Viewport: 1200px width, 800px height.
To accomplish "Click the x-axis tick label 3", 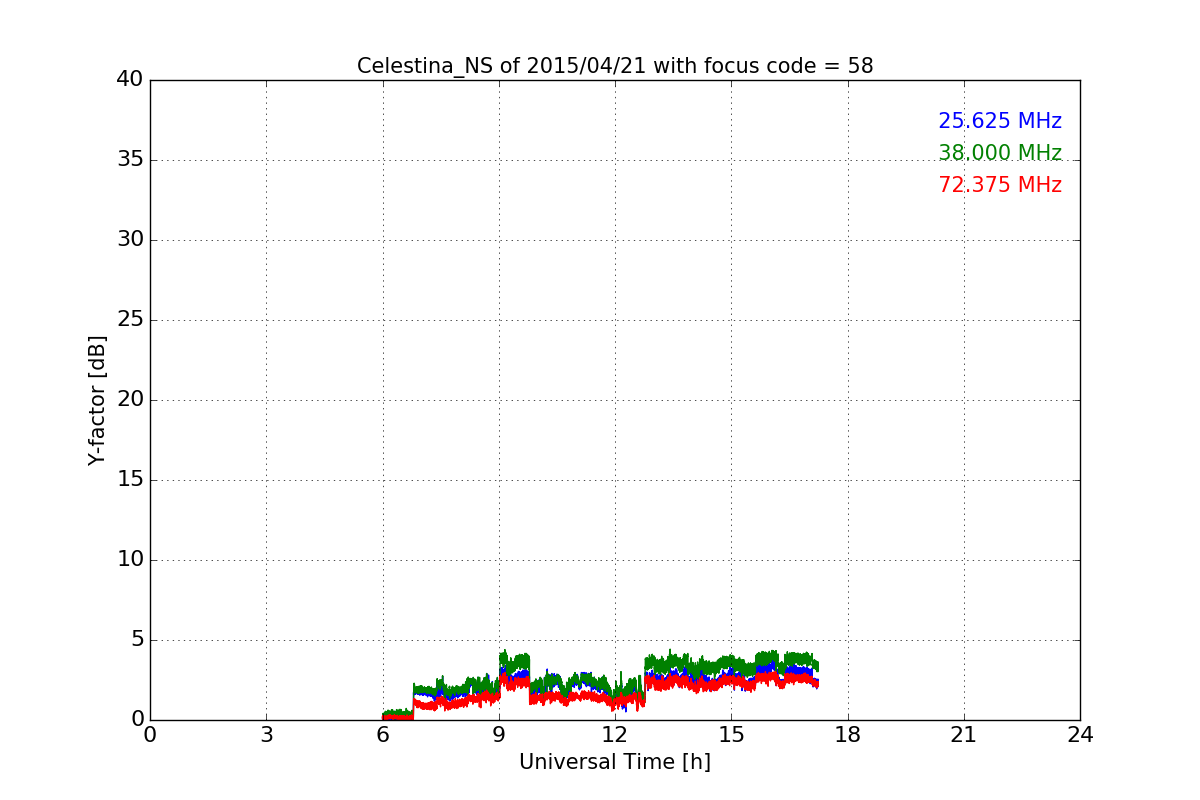I will click(266, 735).
